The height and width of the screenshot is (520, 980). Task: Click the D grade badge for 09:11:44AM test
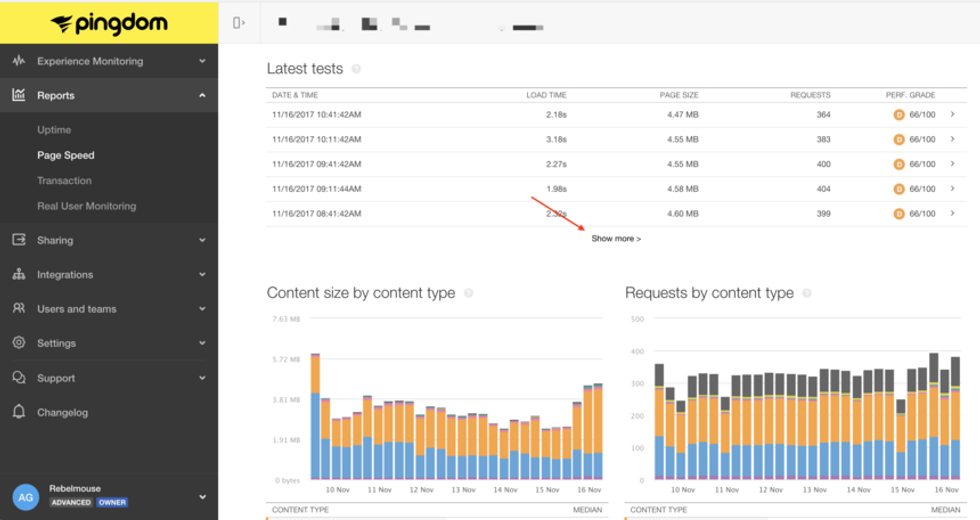(x=898, y=189)
